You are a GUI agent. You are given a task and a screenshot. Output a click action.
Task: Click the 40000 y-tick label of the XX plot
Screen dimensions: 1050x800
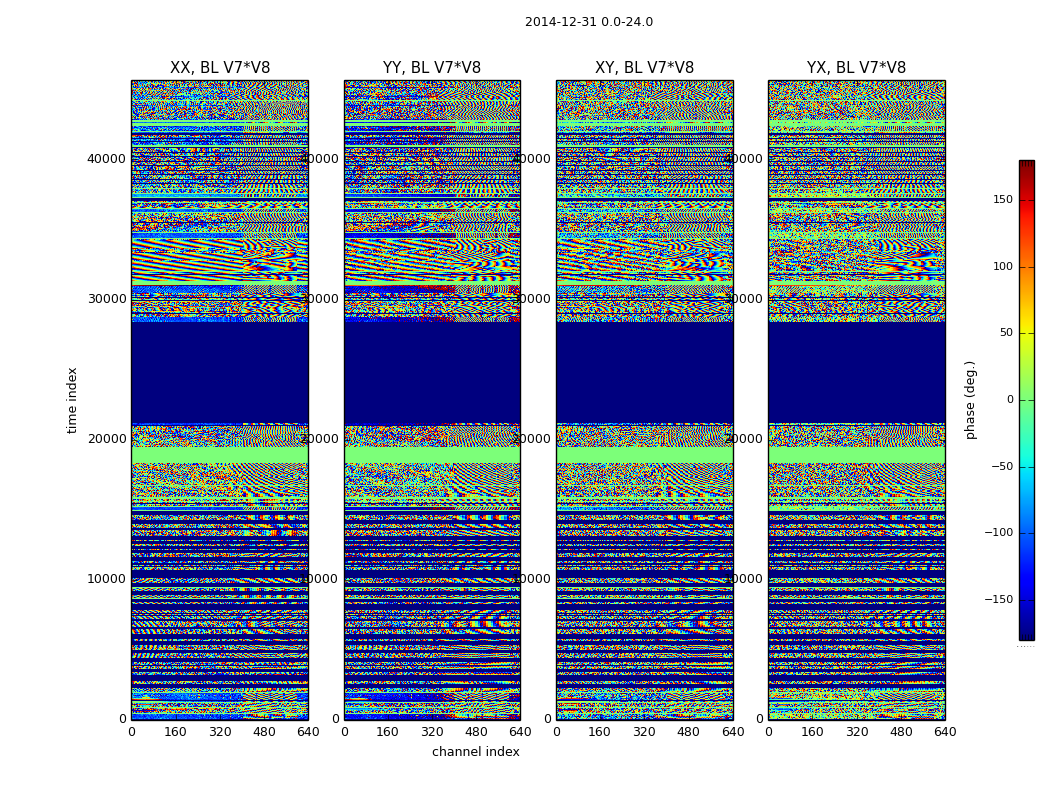coord(106,159)
